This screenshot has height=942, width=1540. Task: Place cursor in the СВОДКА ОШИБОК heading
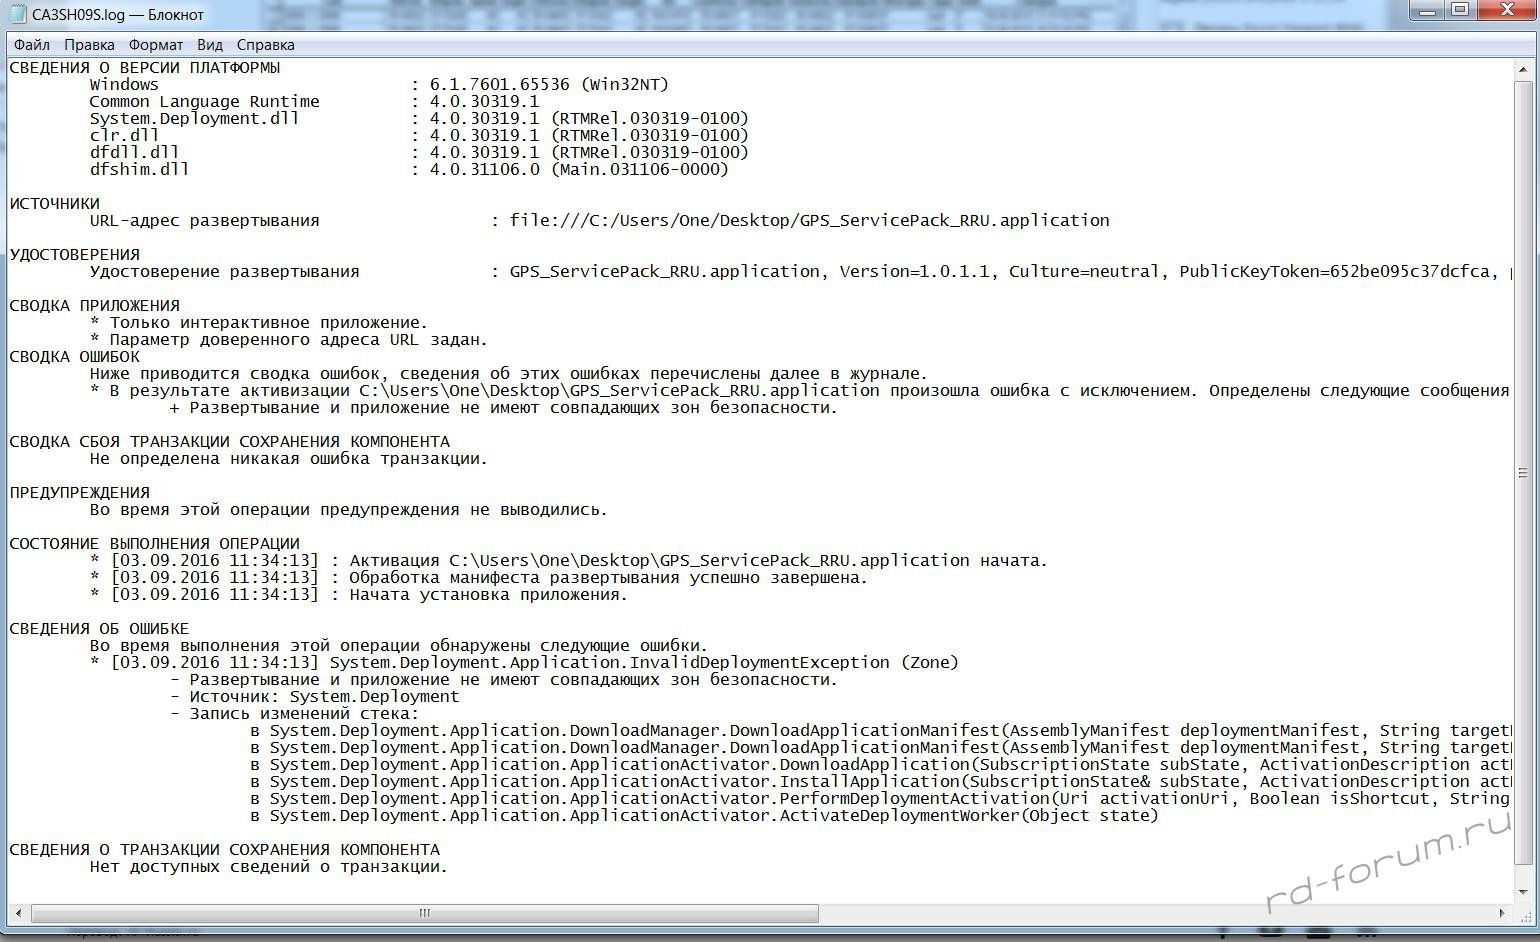(75, 357)
